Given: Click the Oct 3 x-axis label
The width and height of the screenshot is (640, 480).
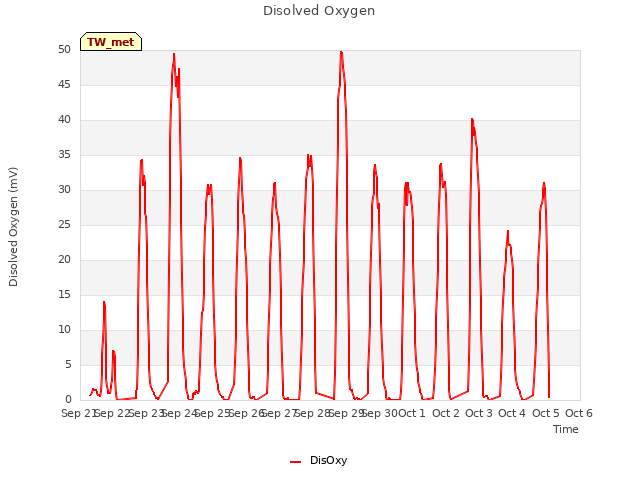Looking at the screenshot, I should (x=479, y=413).
